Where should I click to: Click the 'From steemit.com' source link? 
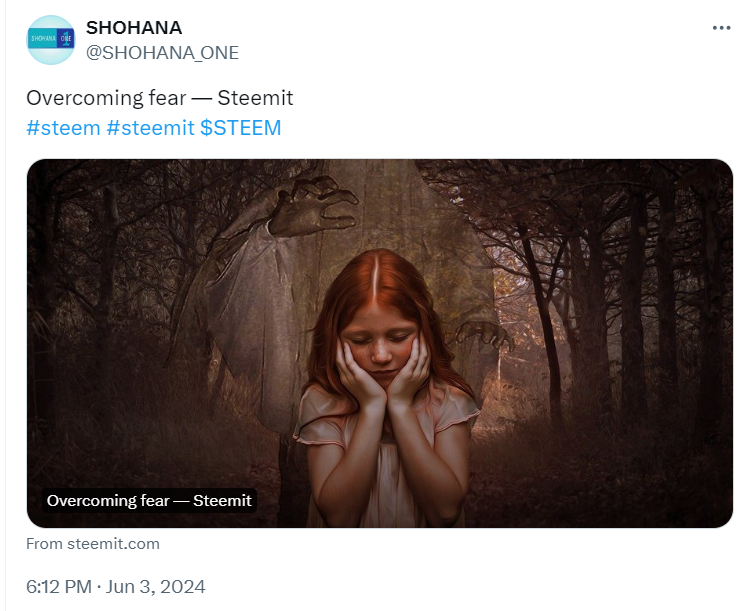tap(93, 544)
